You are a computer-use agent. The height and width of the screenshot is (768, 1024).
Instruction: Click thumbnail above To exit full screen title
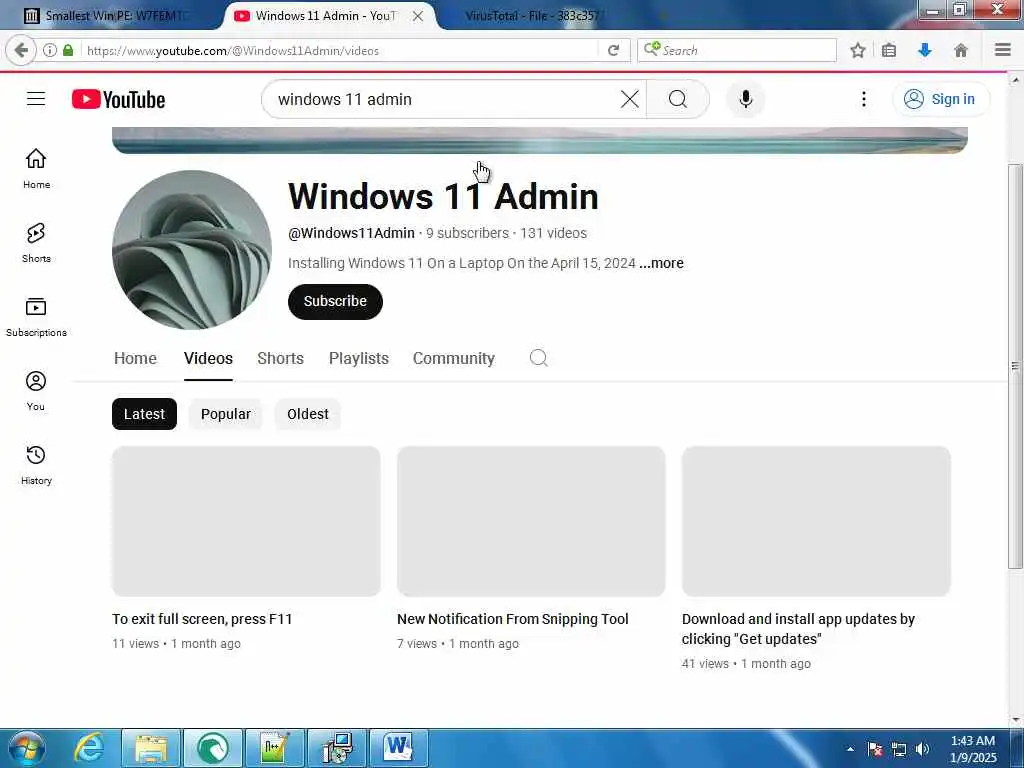coord(246,521)
